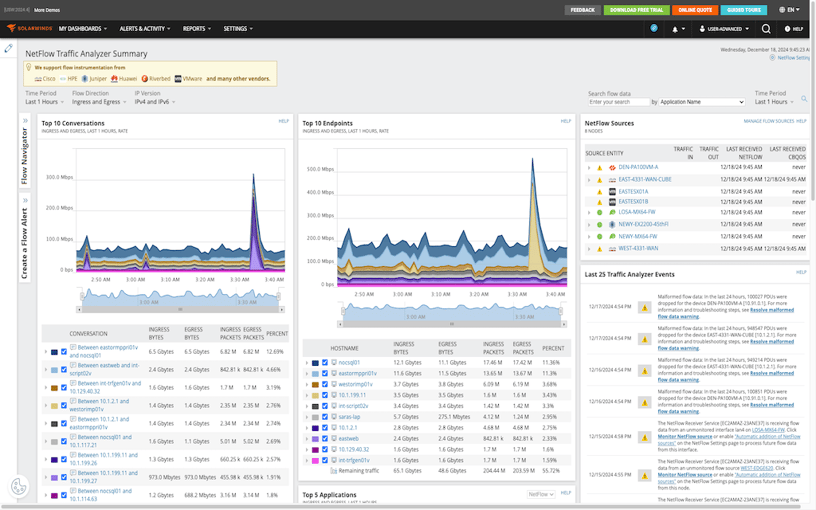Open the Manage Flow Sources link
Viewport: 816px width, 510px height.
(x=768, y=121)
